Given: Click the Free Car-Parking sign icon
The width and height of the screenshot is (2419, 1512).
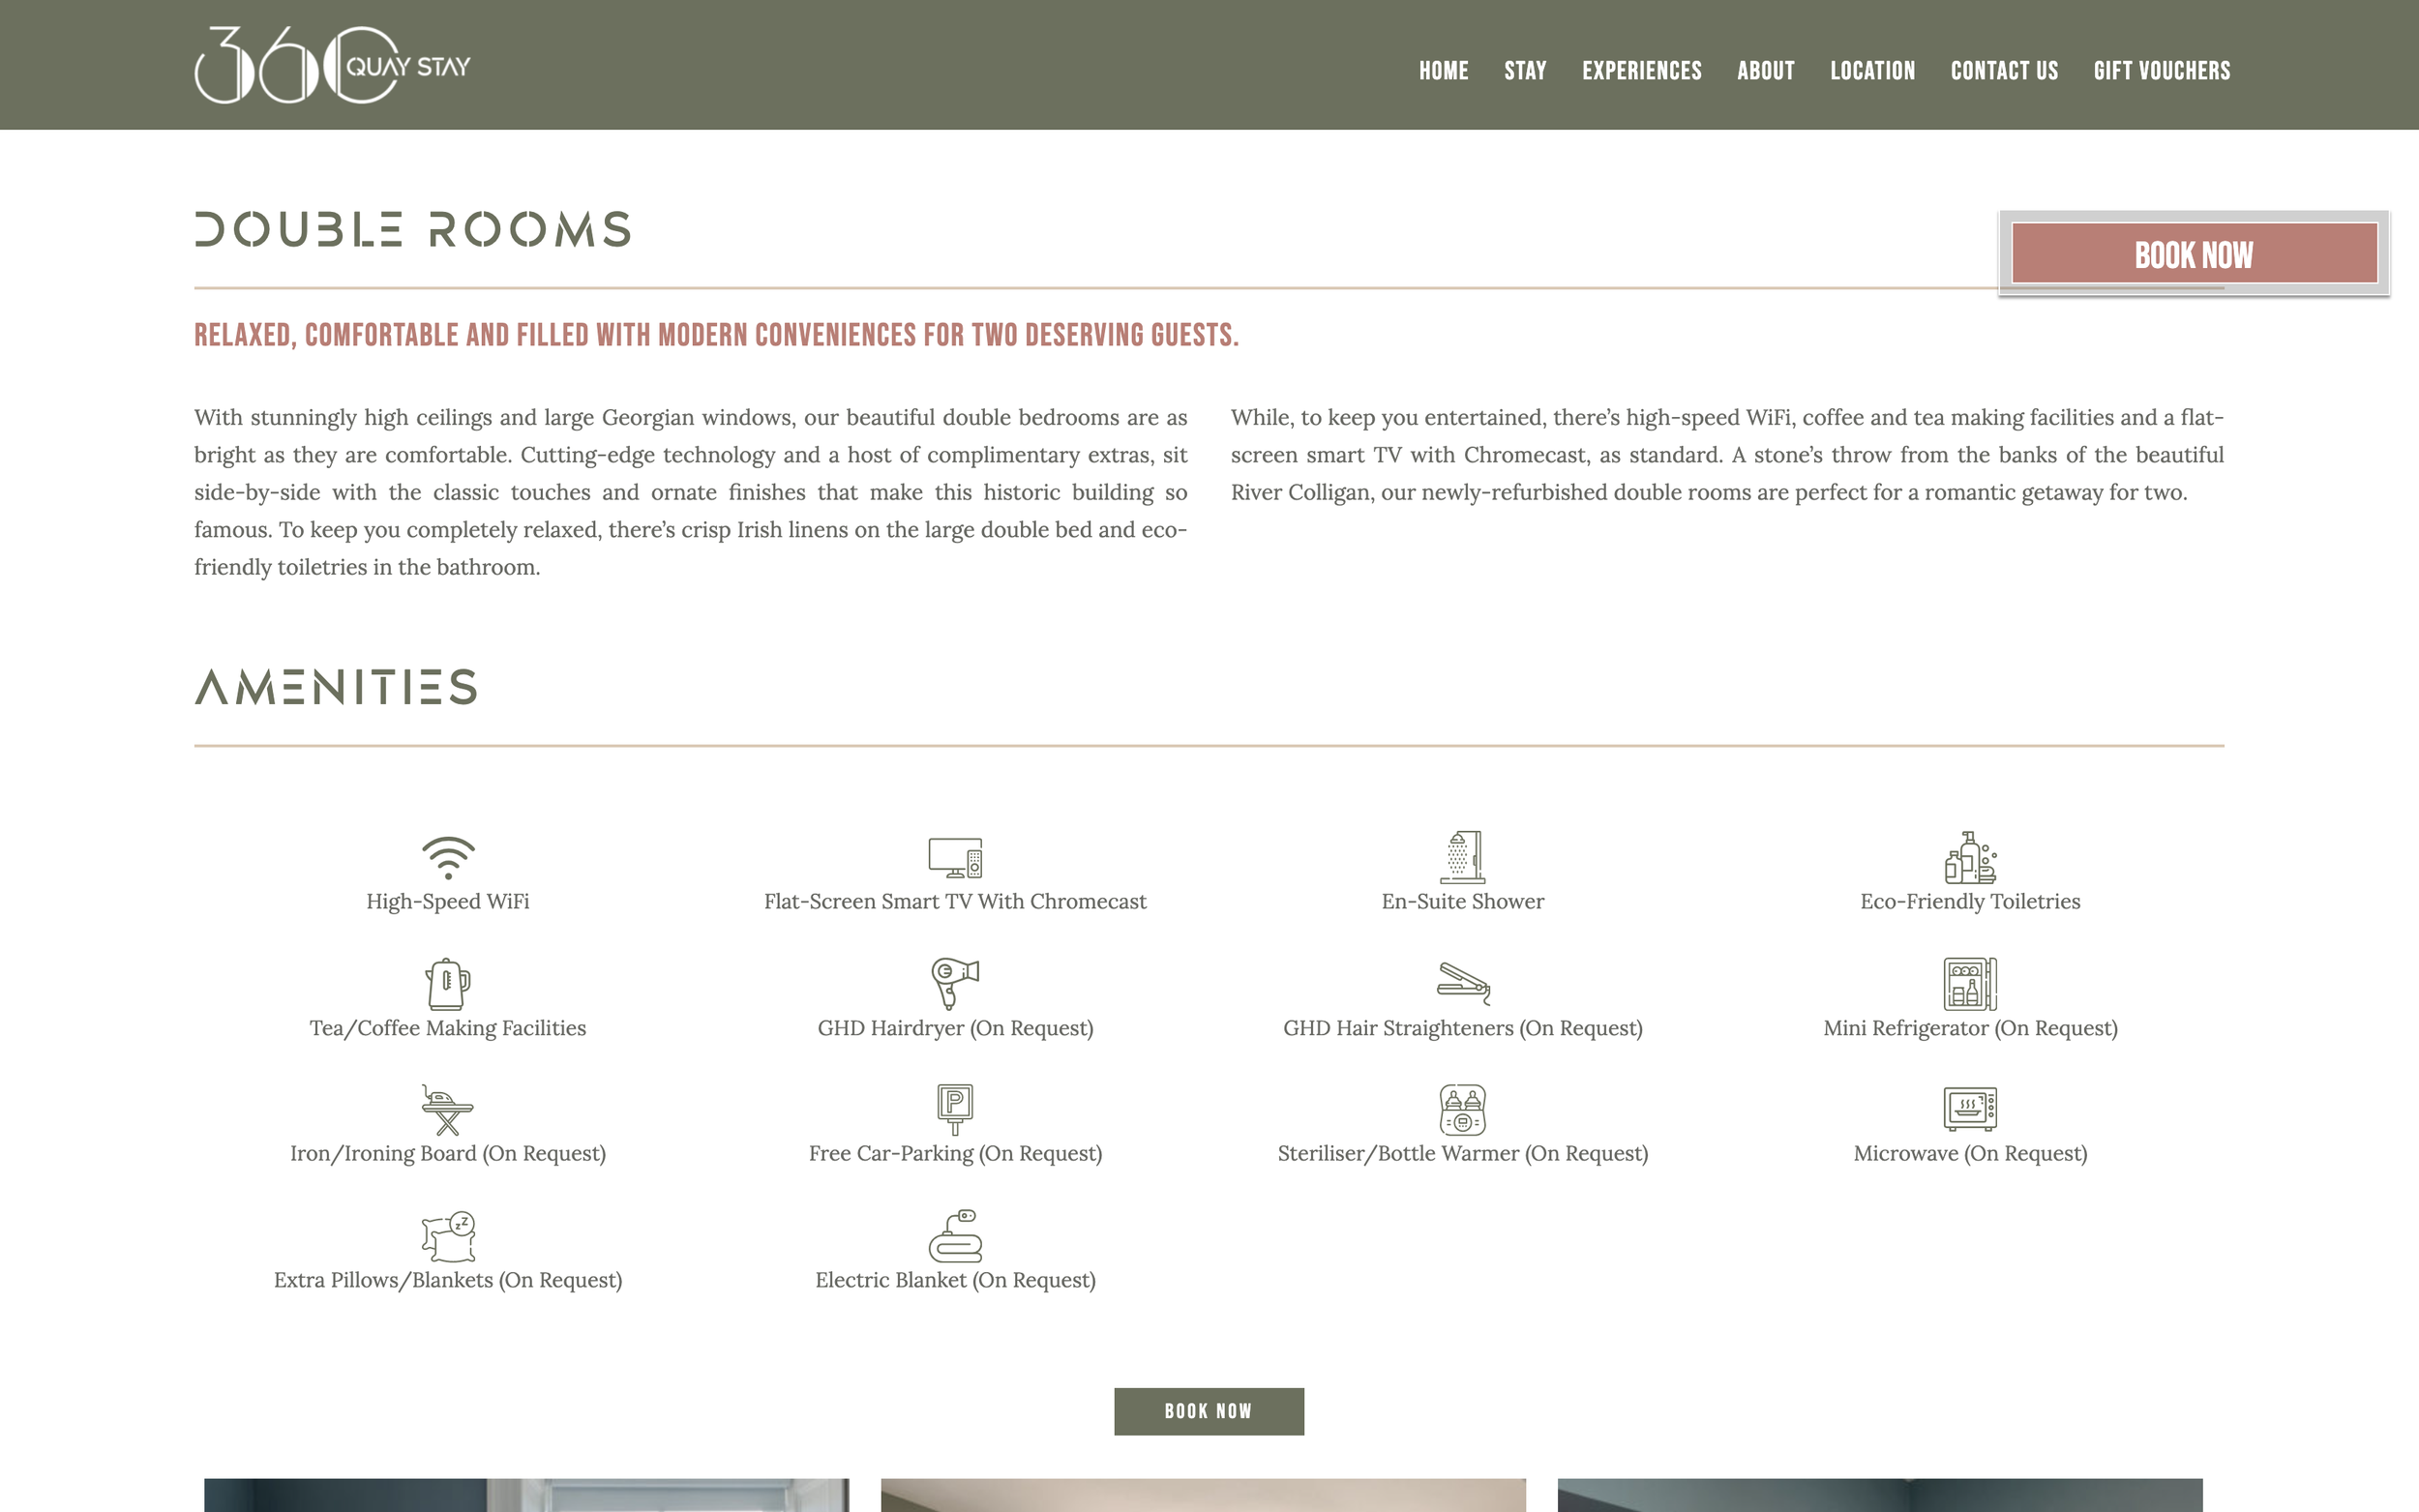Looking at the screenshot, I should tap(955, 1109).
